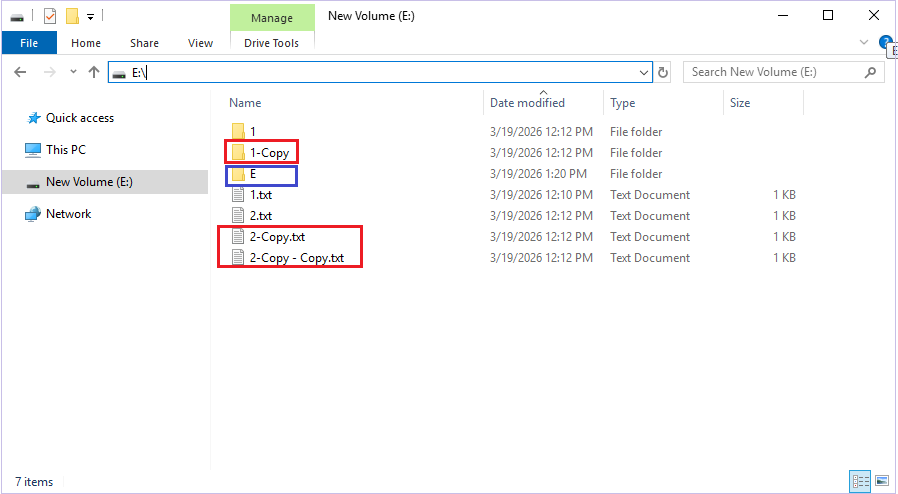Open the Home ribbon tab
This screenshot has height=494, width=898.
point(86,43)
